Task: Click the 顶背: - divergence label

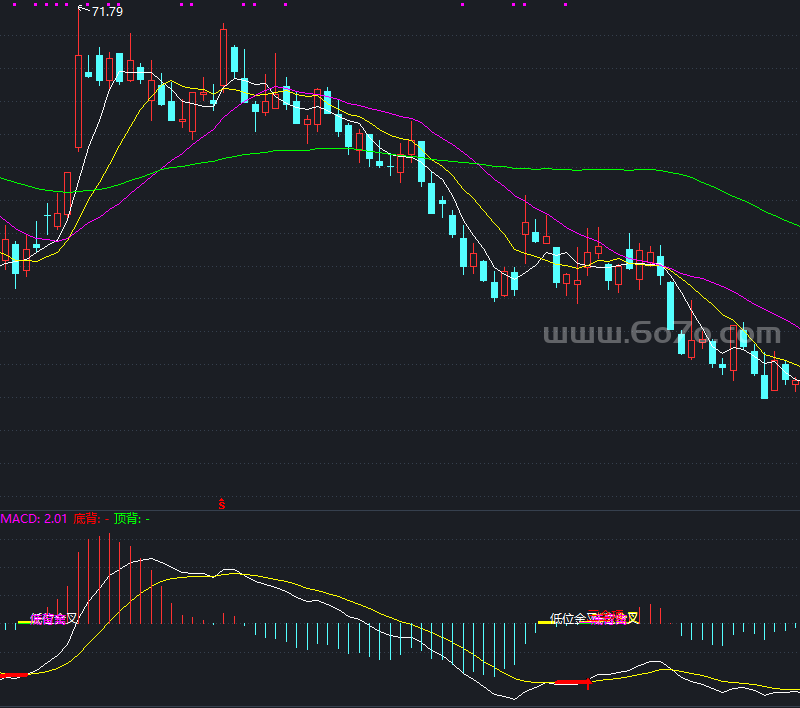Action: point(131,519)
